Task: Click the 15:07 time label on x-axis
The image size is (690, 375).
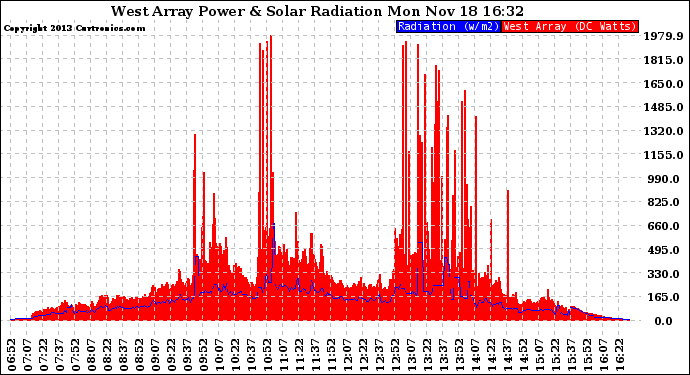Action: tap(540, 355)
